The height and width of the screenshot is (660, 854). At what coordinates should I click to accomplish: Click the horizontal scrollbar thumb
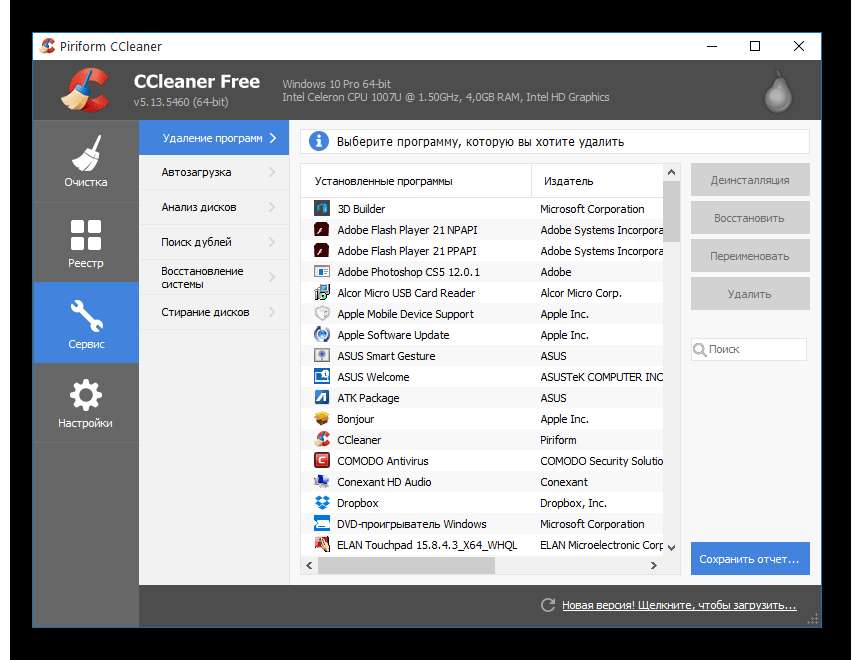click(406, 565)
